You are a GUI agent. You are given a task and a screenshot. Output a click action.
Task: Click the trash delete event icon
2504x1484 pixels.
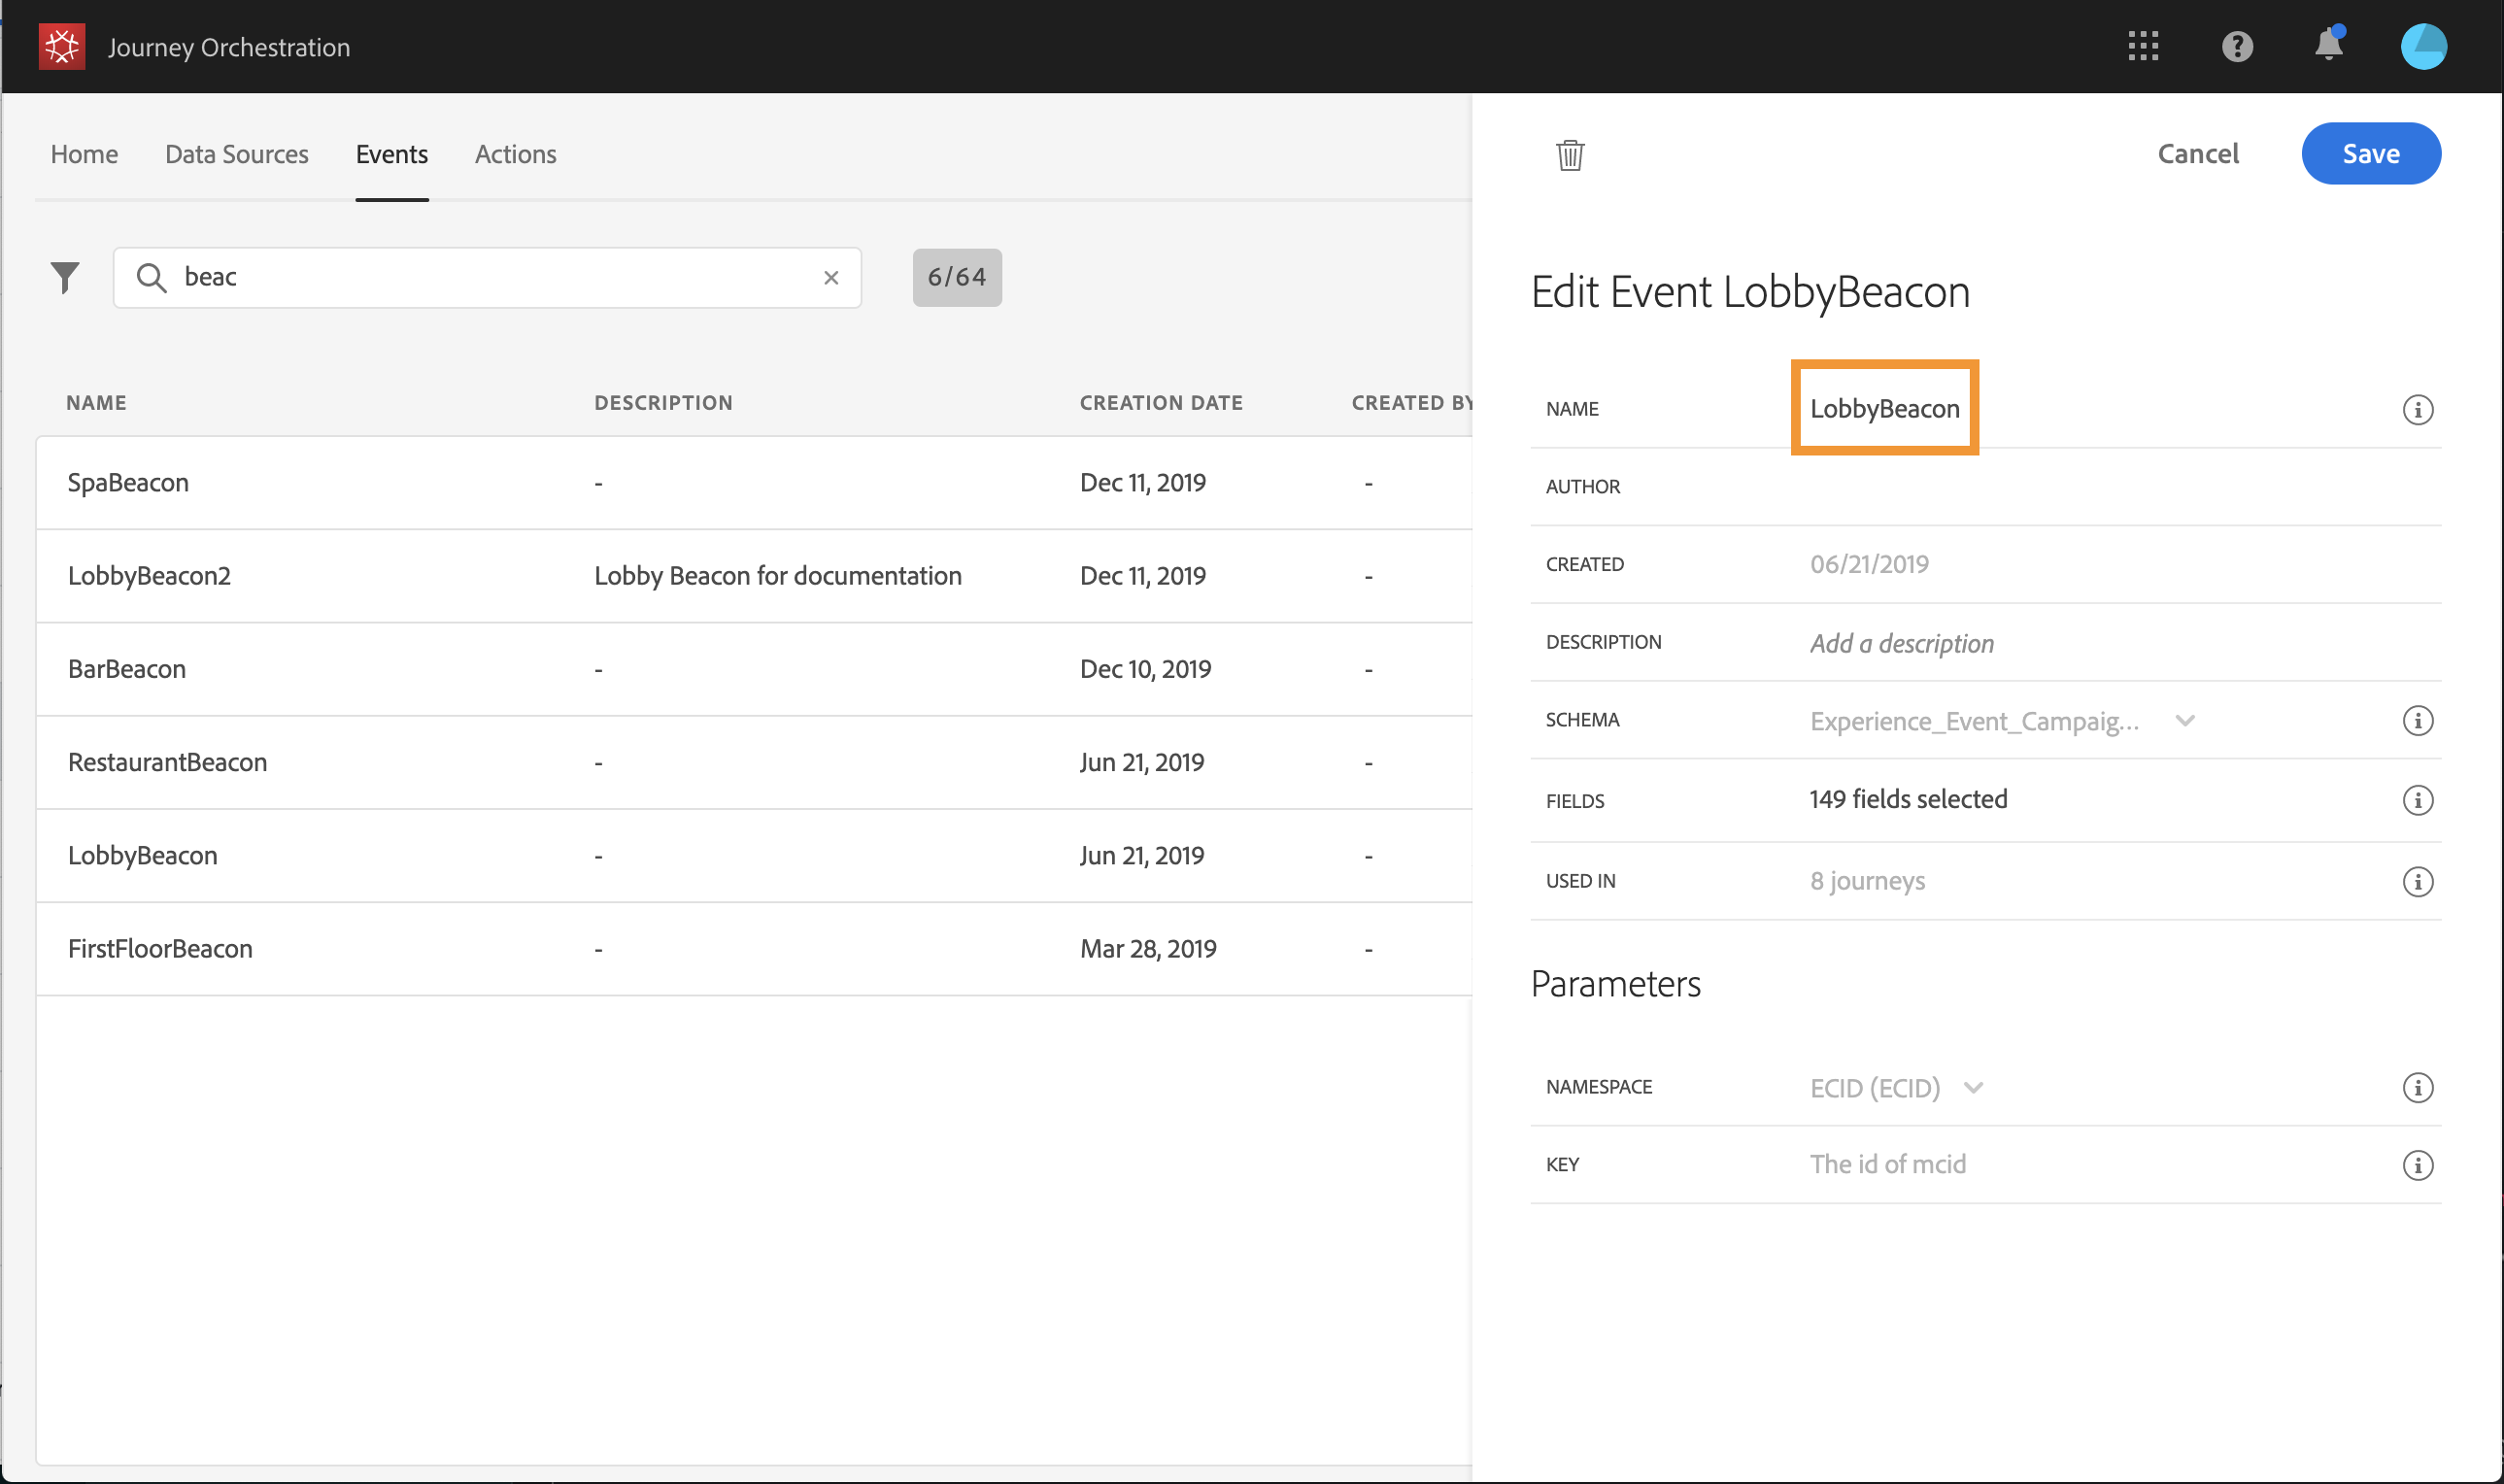pyautogui.click(x=1569, y=155)
